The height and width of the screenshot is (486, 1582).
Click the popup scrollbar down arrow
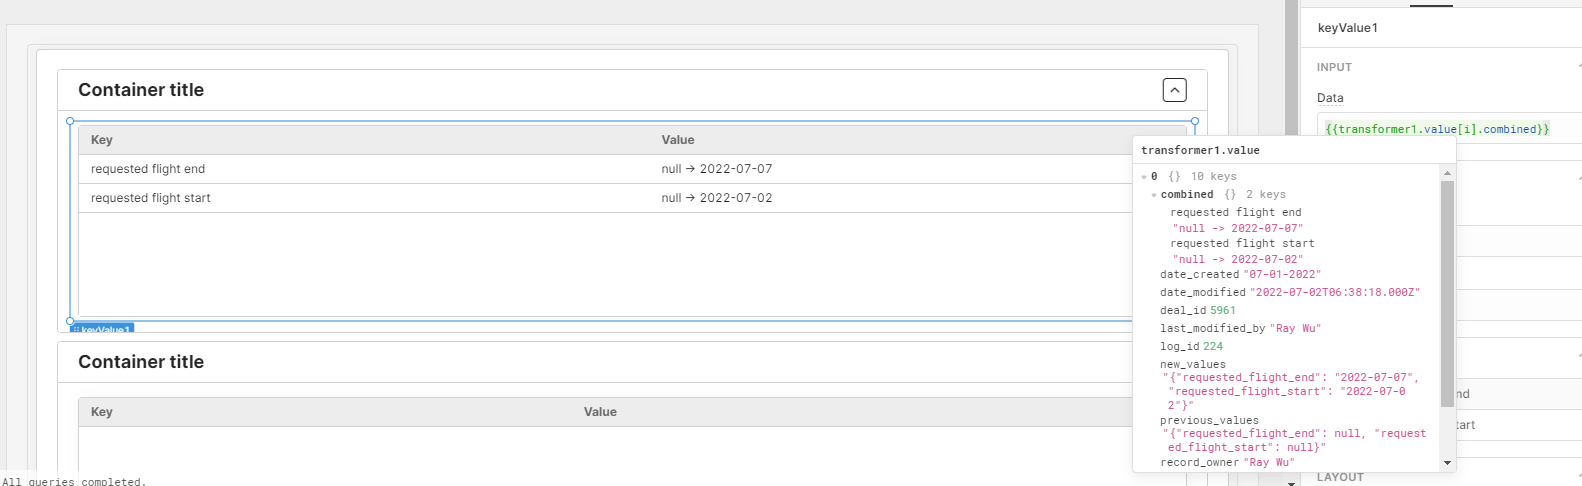click(1447, 463)
